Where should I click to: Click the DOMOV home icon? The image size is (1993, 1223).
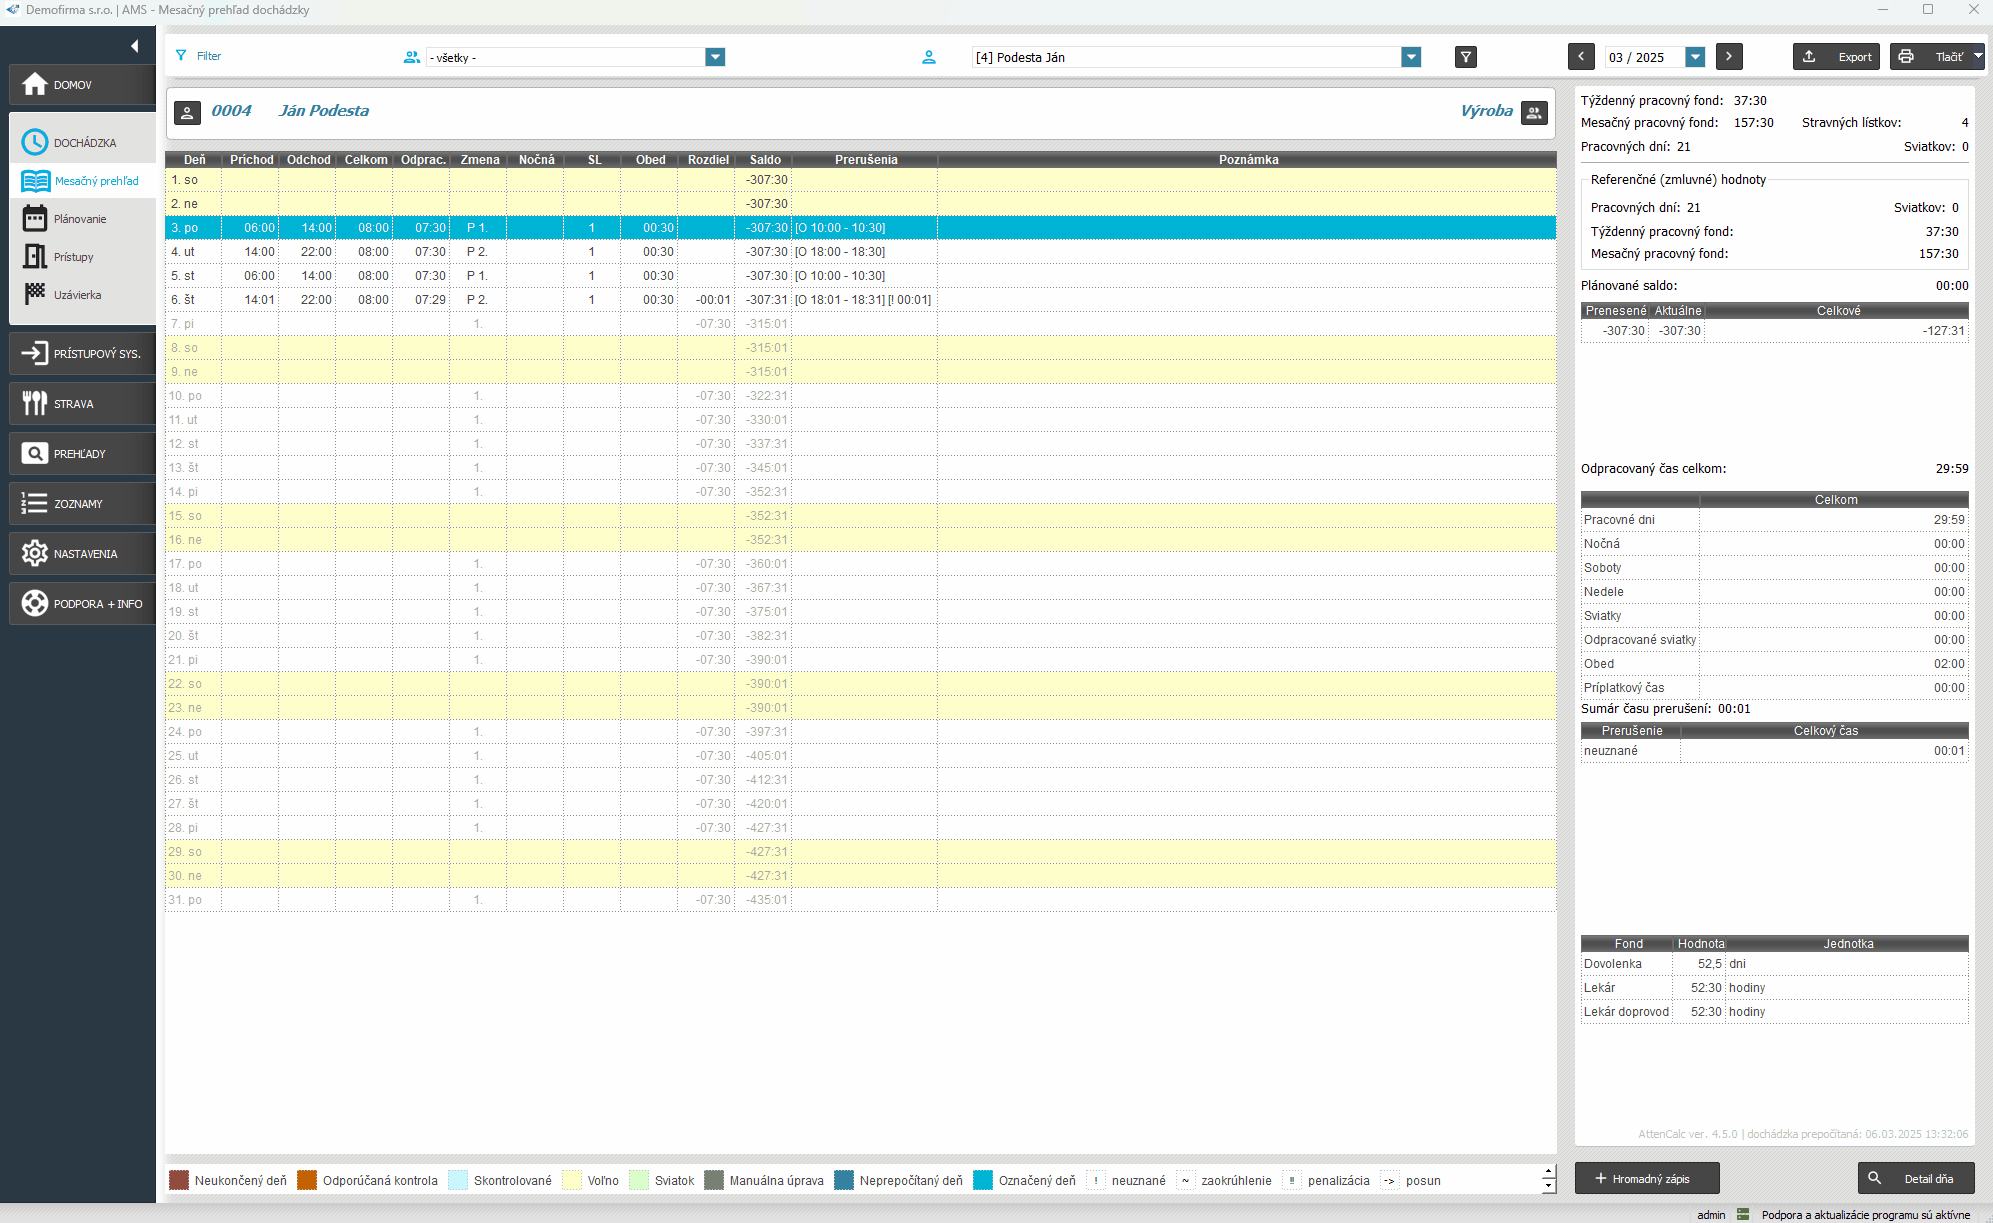(x=35, y=85)
